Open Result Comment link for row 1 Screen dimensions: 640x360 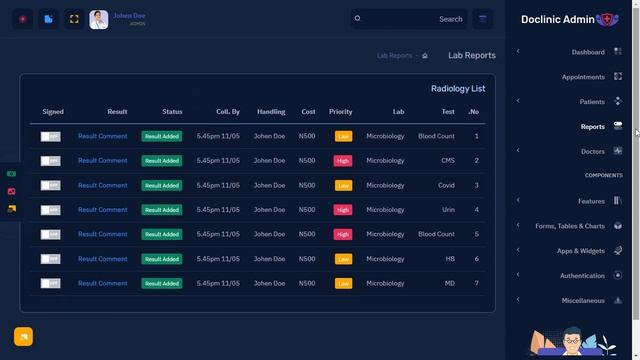click(x=103, y=136)
